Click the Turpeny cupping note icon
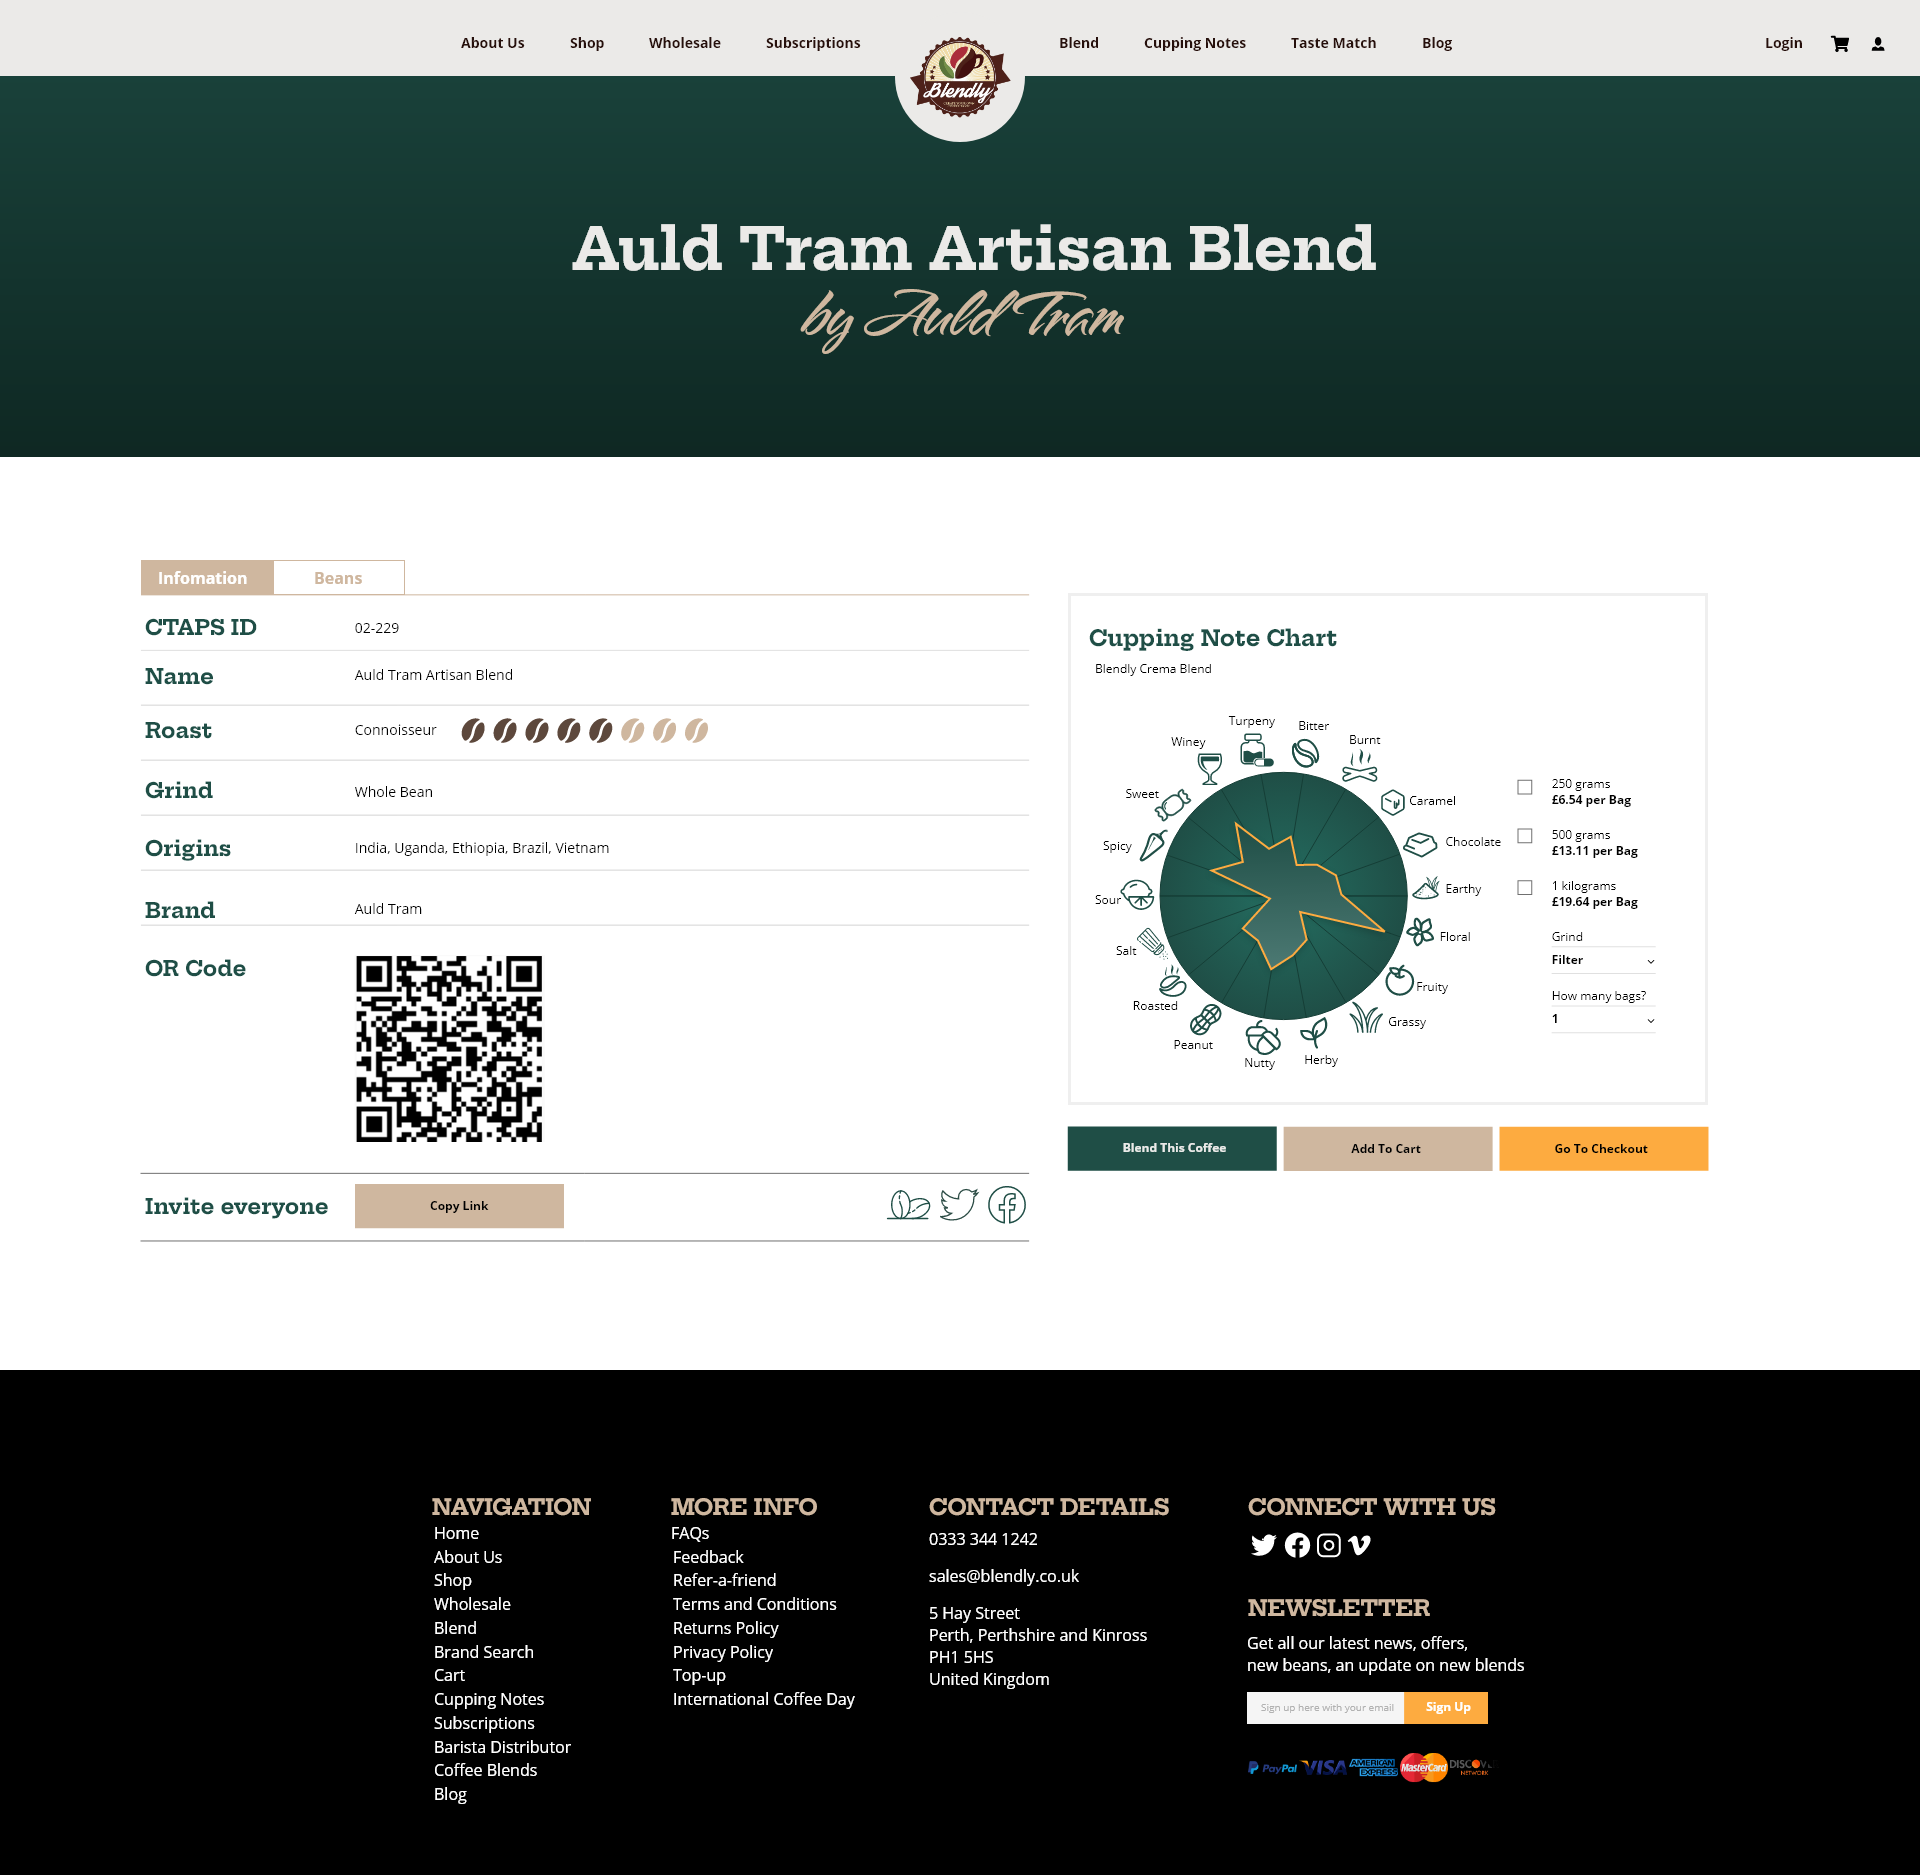Image resolution: width=1920 pixels, height=1875 pixels. 1255,749
